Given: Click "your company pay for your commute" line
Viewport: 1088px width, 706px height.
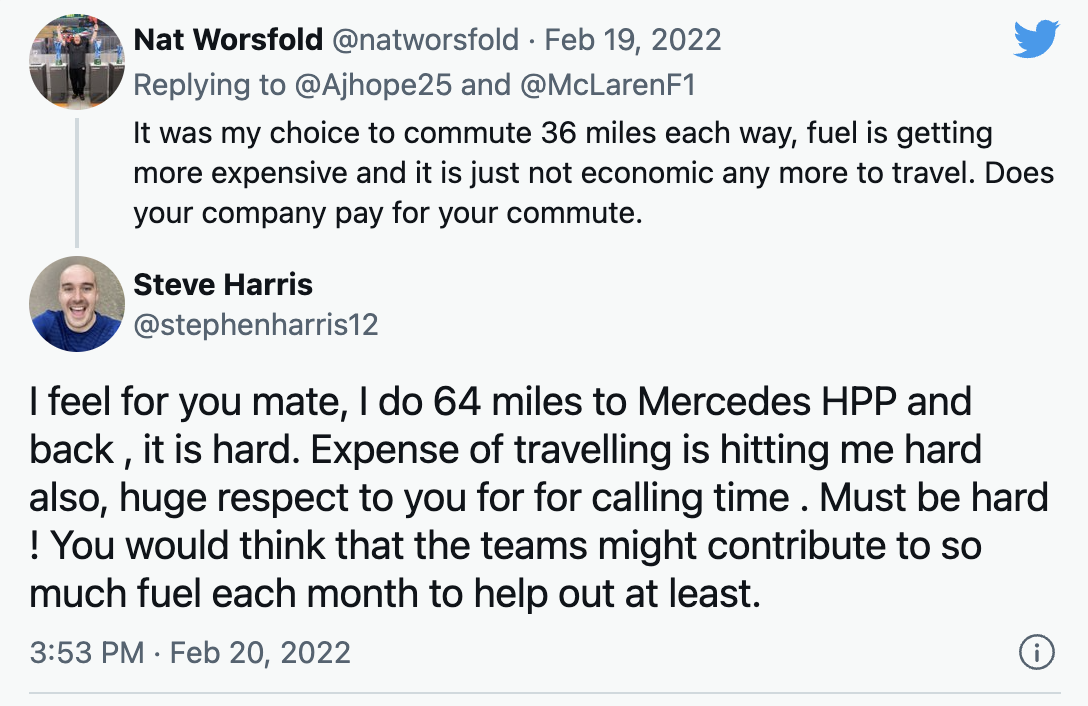Looking at the screenshot, I should (388, 213).
